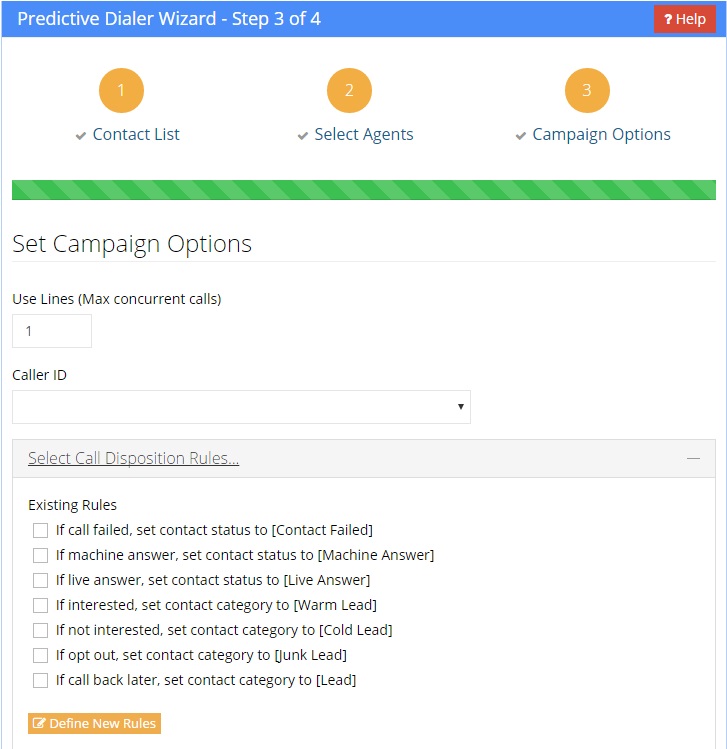
Task: Collapse the disposition rules panel minus icon
Action: [693, 458]
